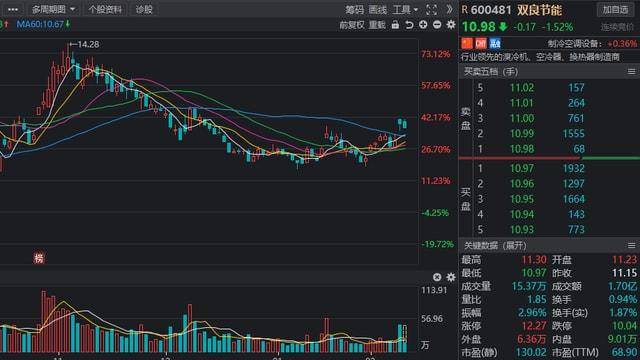640x360 pixels.
Task: Toggle 前复权 price adjustment
Action: [351, 25]
